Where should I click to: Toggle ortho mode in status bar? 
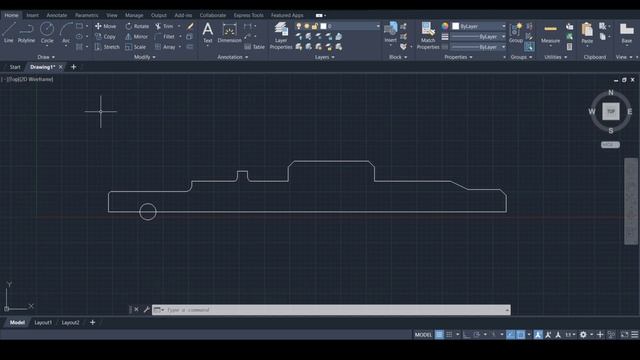pyautogui.click(x=467, y=335)
